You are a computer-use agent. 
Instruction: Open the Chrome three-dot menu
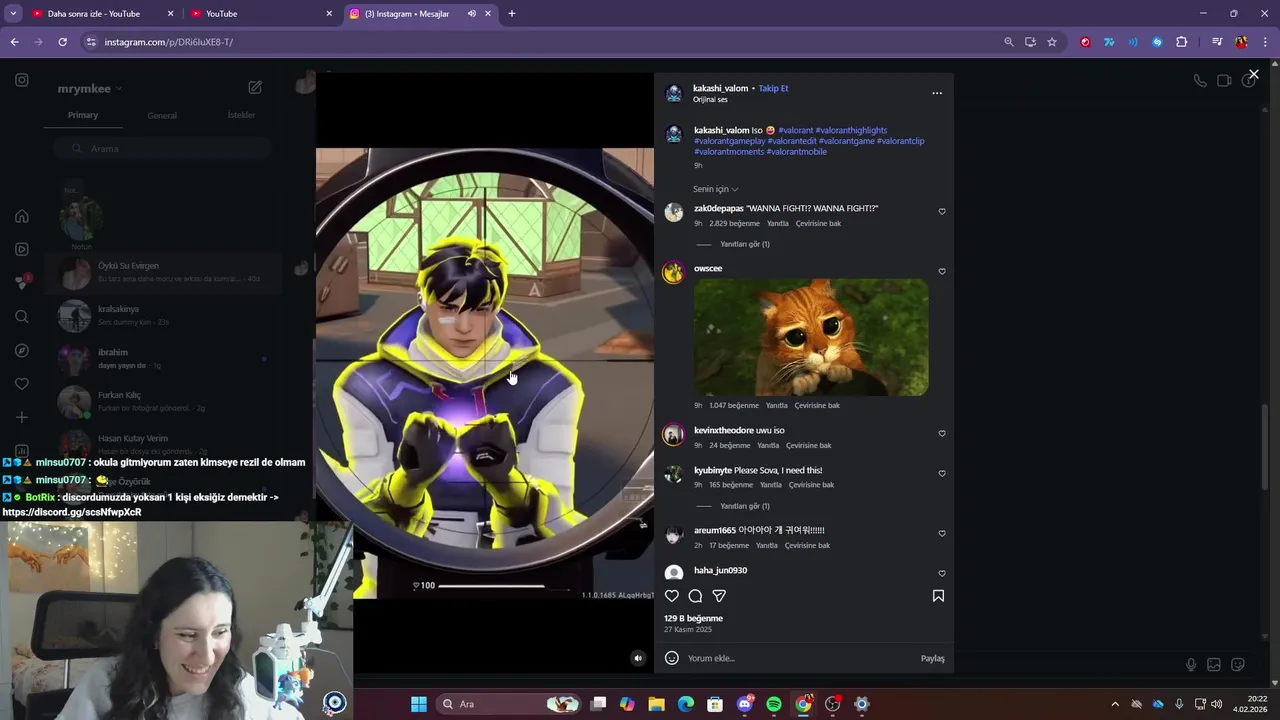coord(1266,42)
